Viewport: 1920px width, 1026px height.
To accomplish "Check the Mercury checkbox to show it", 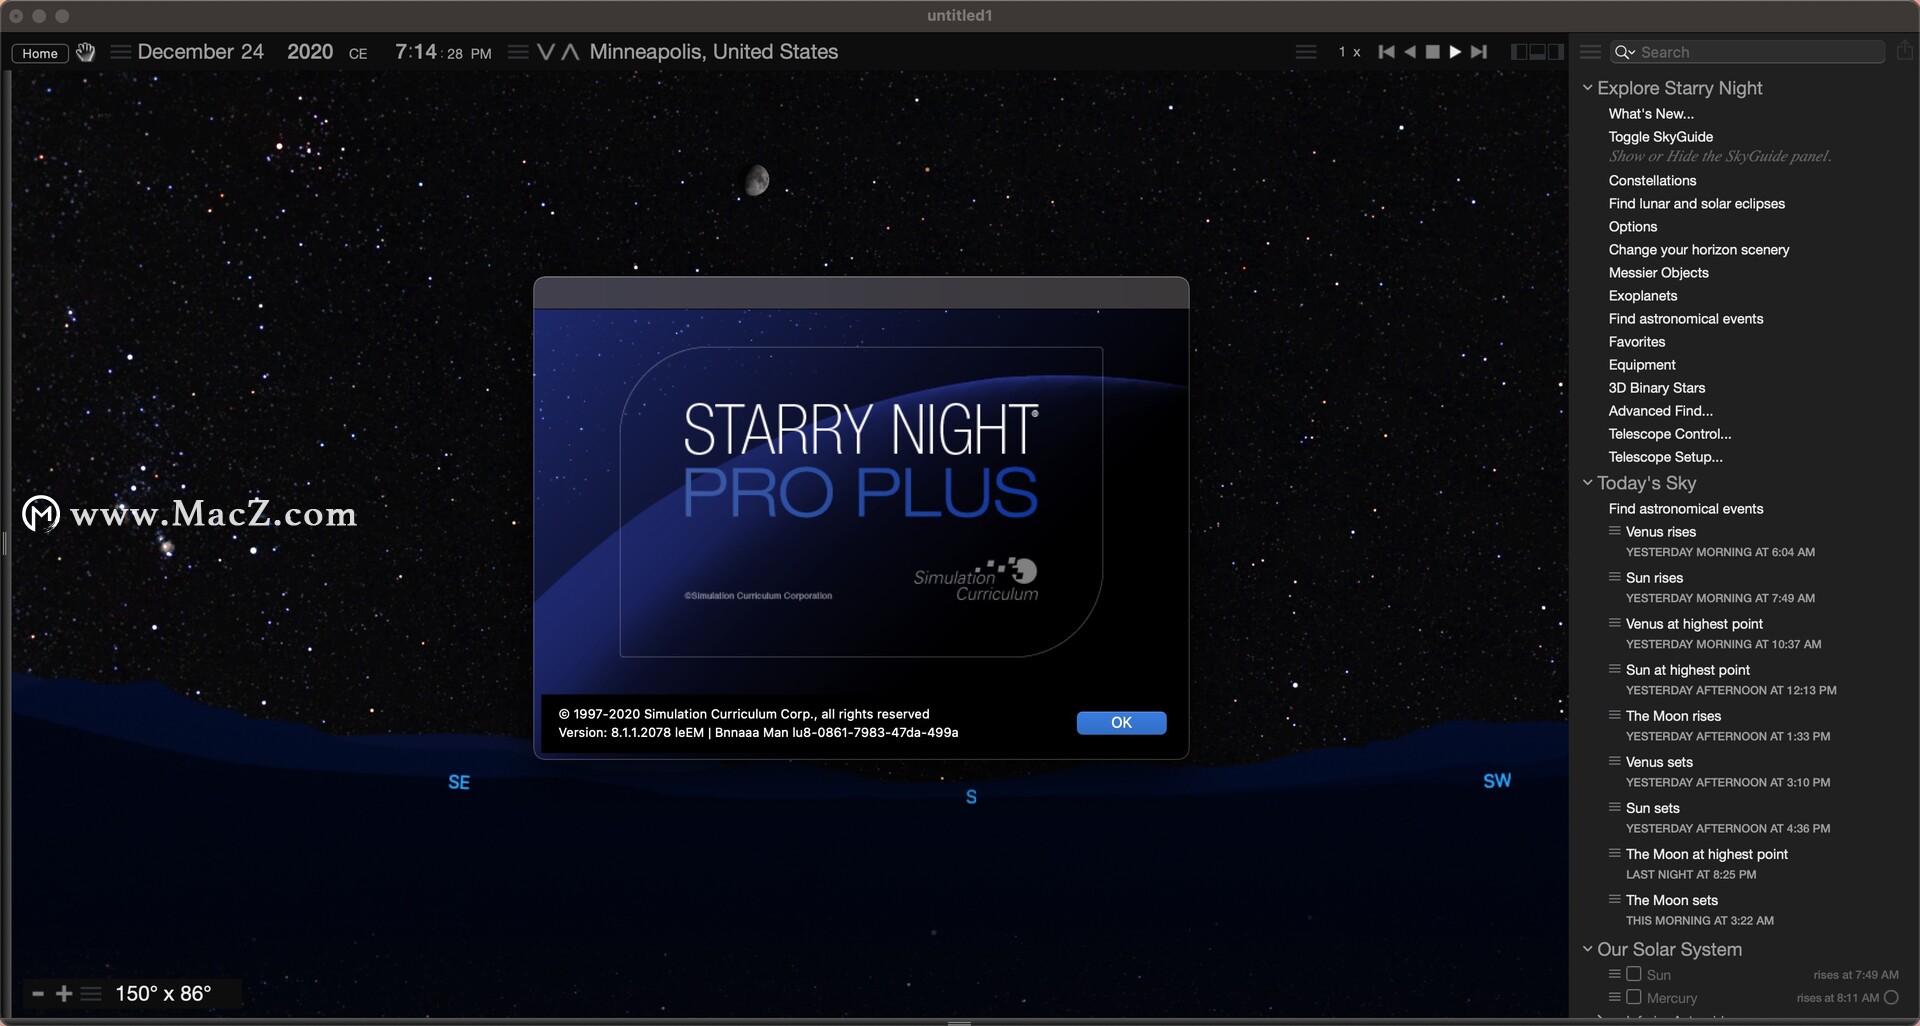I will point(1636,997).
